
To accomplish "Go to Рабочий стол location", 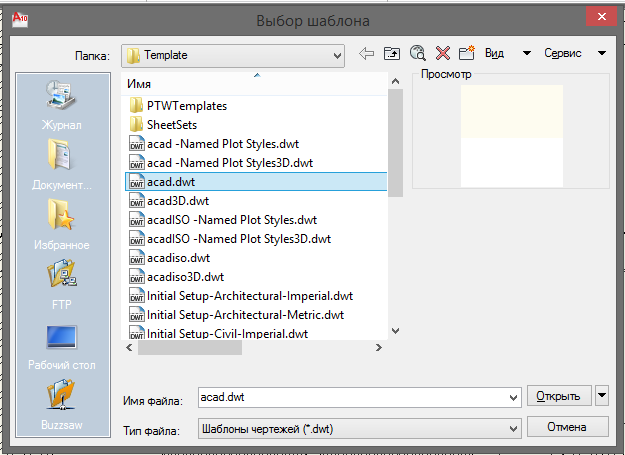I will (61, 347).
